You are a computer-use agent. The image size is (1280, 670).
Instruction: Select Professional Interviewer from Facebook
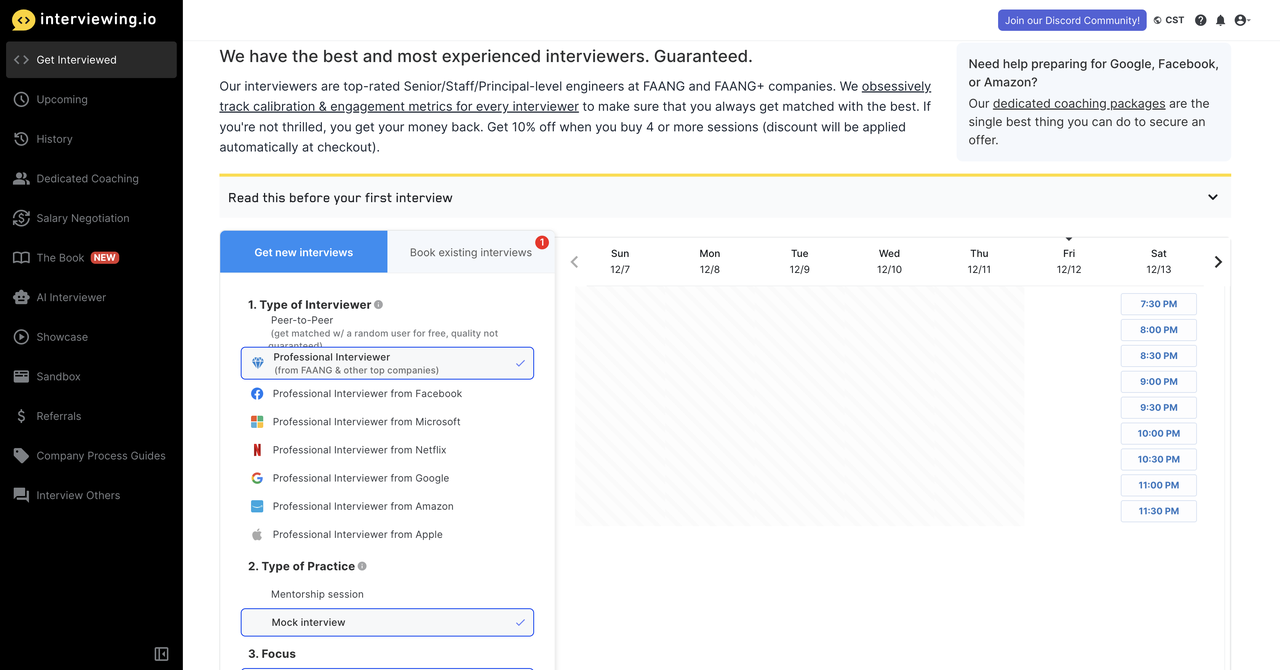pyautogui.click(x=367, y=394)
